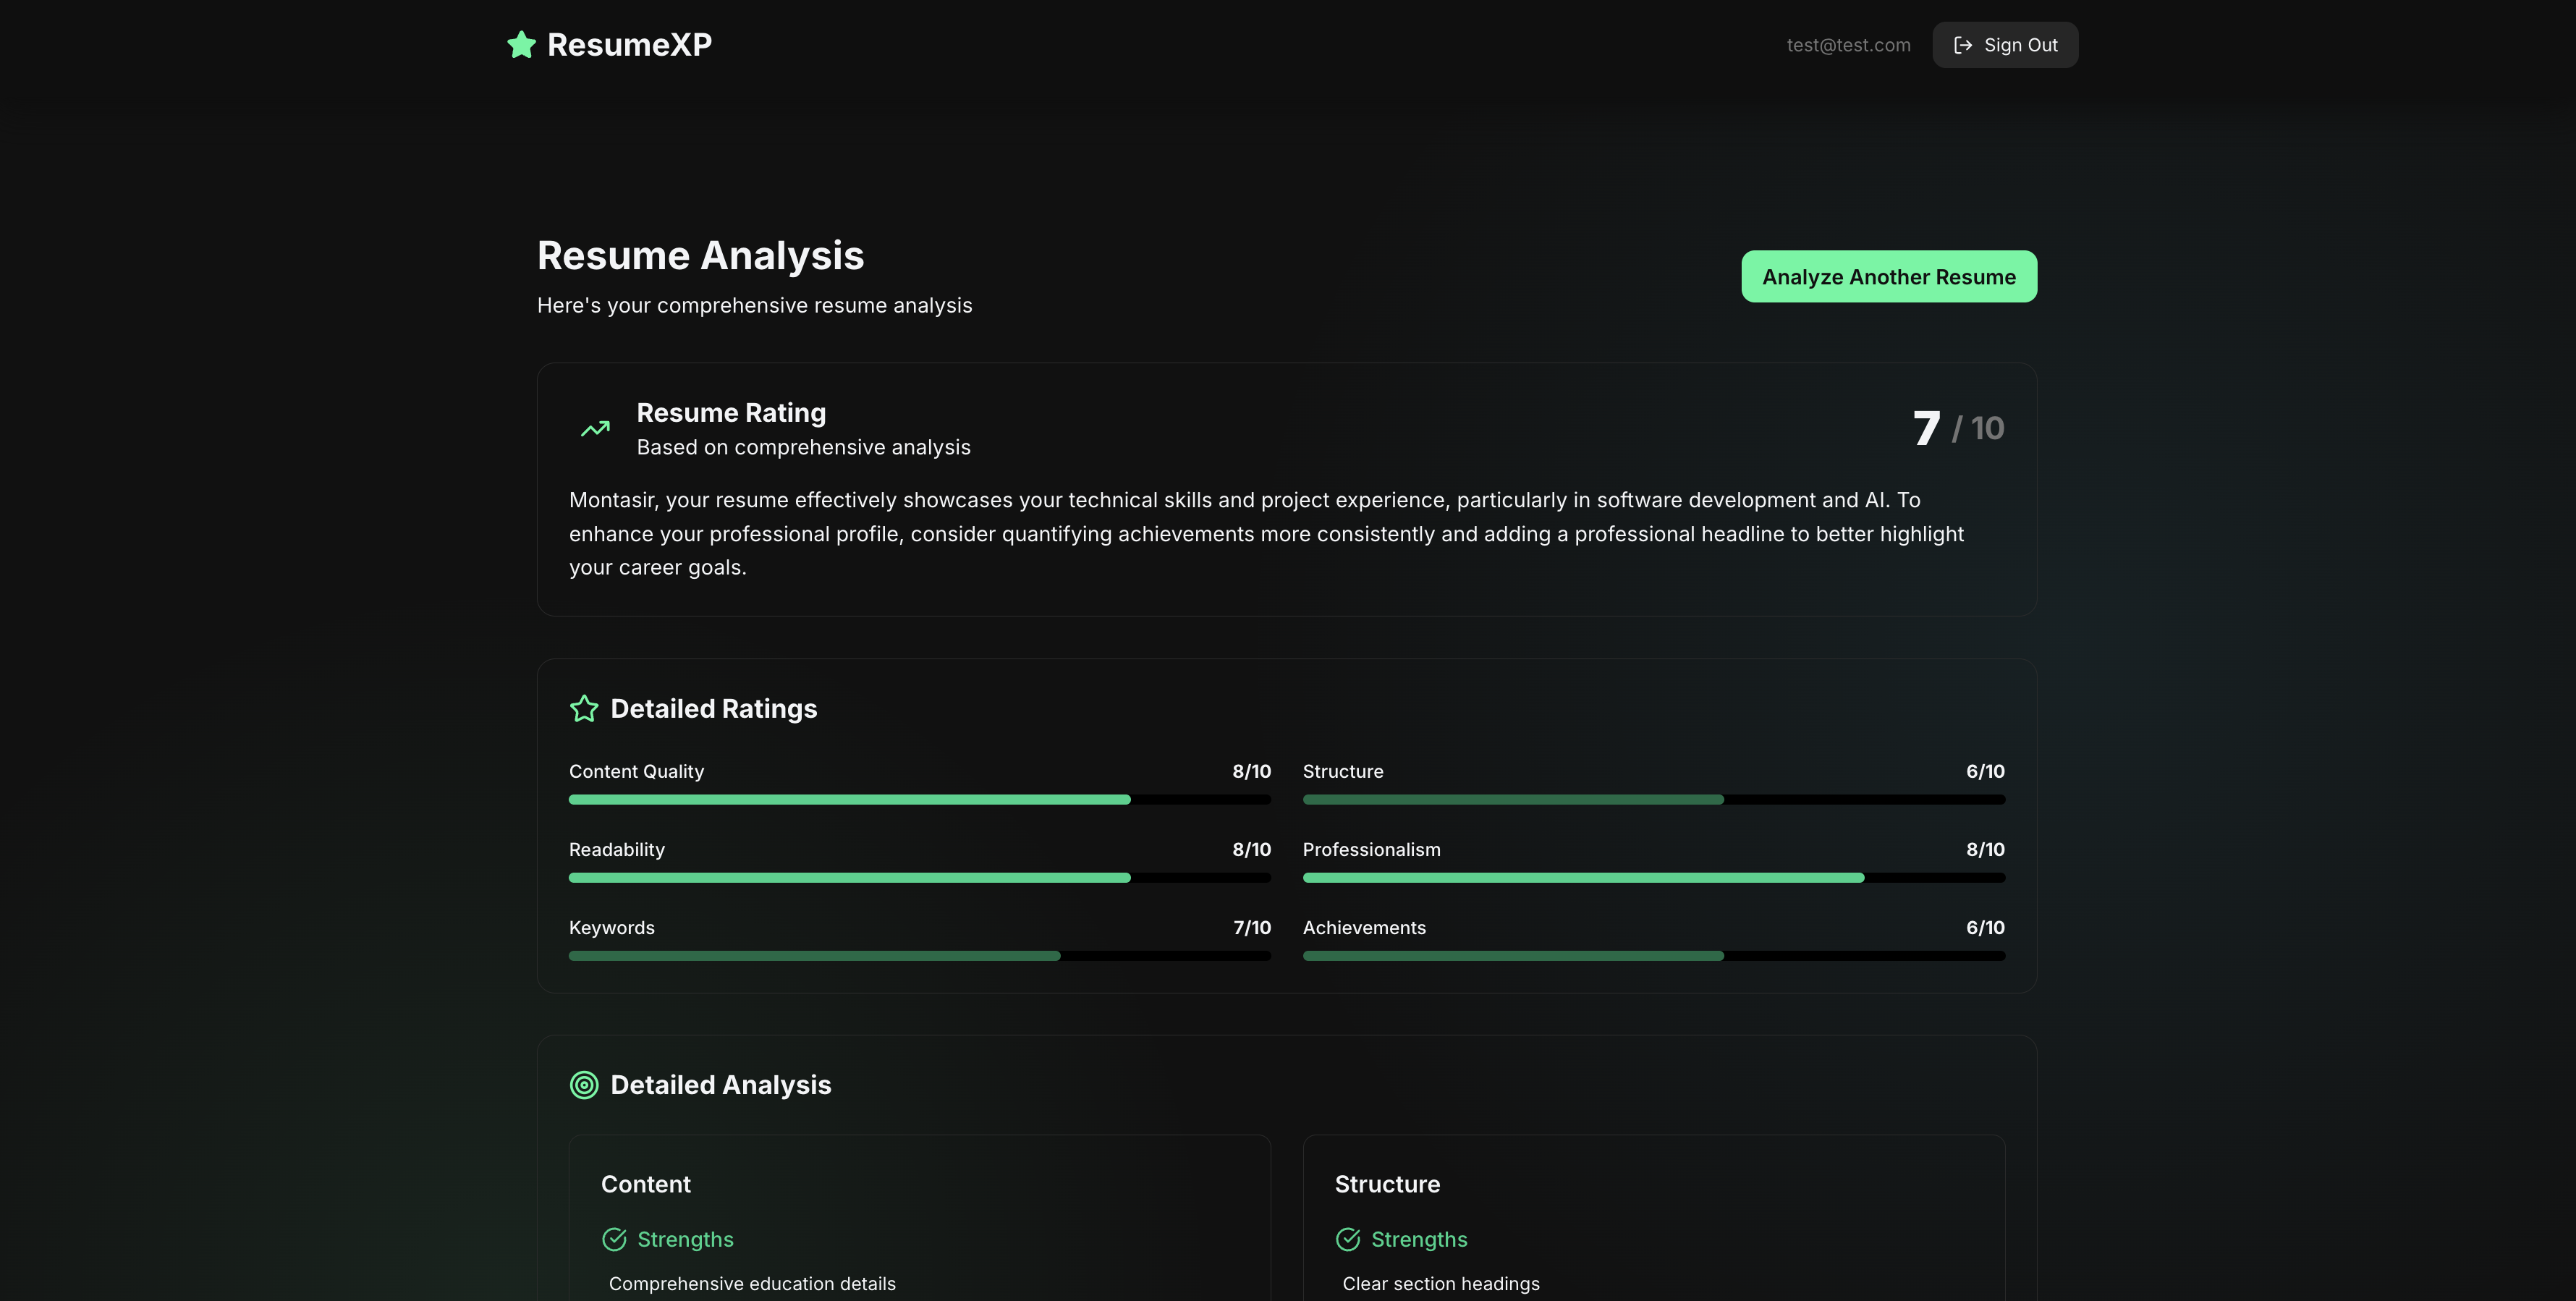Click the sign out arrow icon
Screen dimensions: 2576x1301
click(1962, 45)
